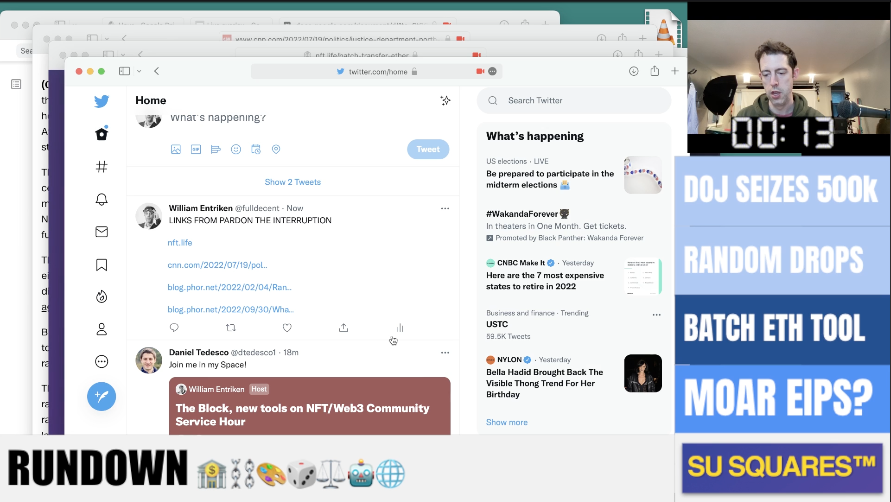This screenshot has height=502, width=891.
Task: Like William Entriken's tweet
Action: (x=287, y=327)
